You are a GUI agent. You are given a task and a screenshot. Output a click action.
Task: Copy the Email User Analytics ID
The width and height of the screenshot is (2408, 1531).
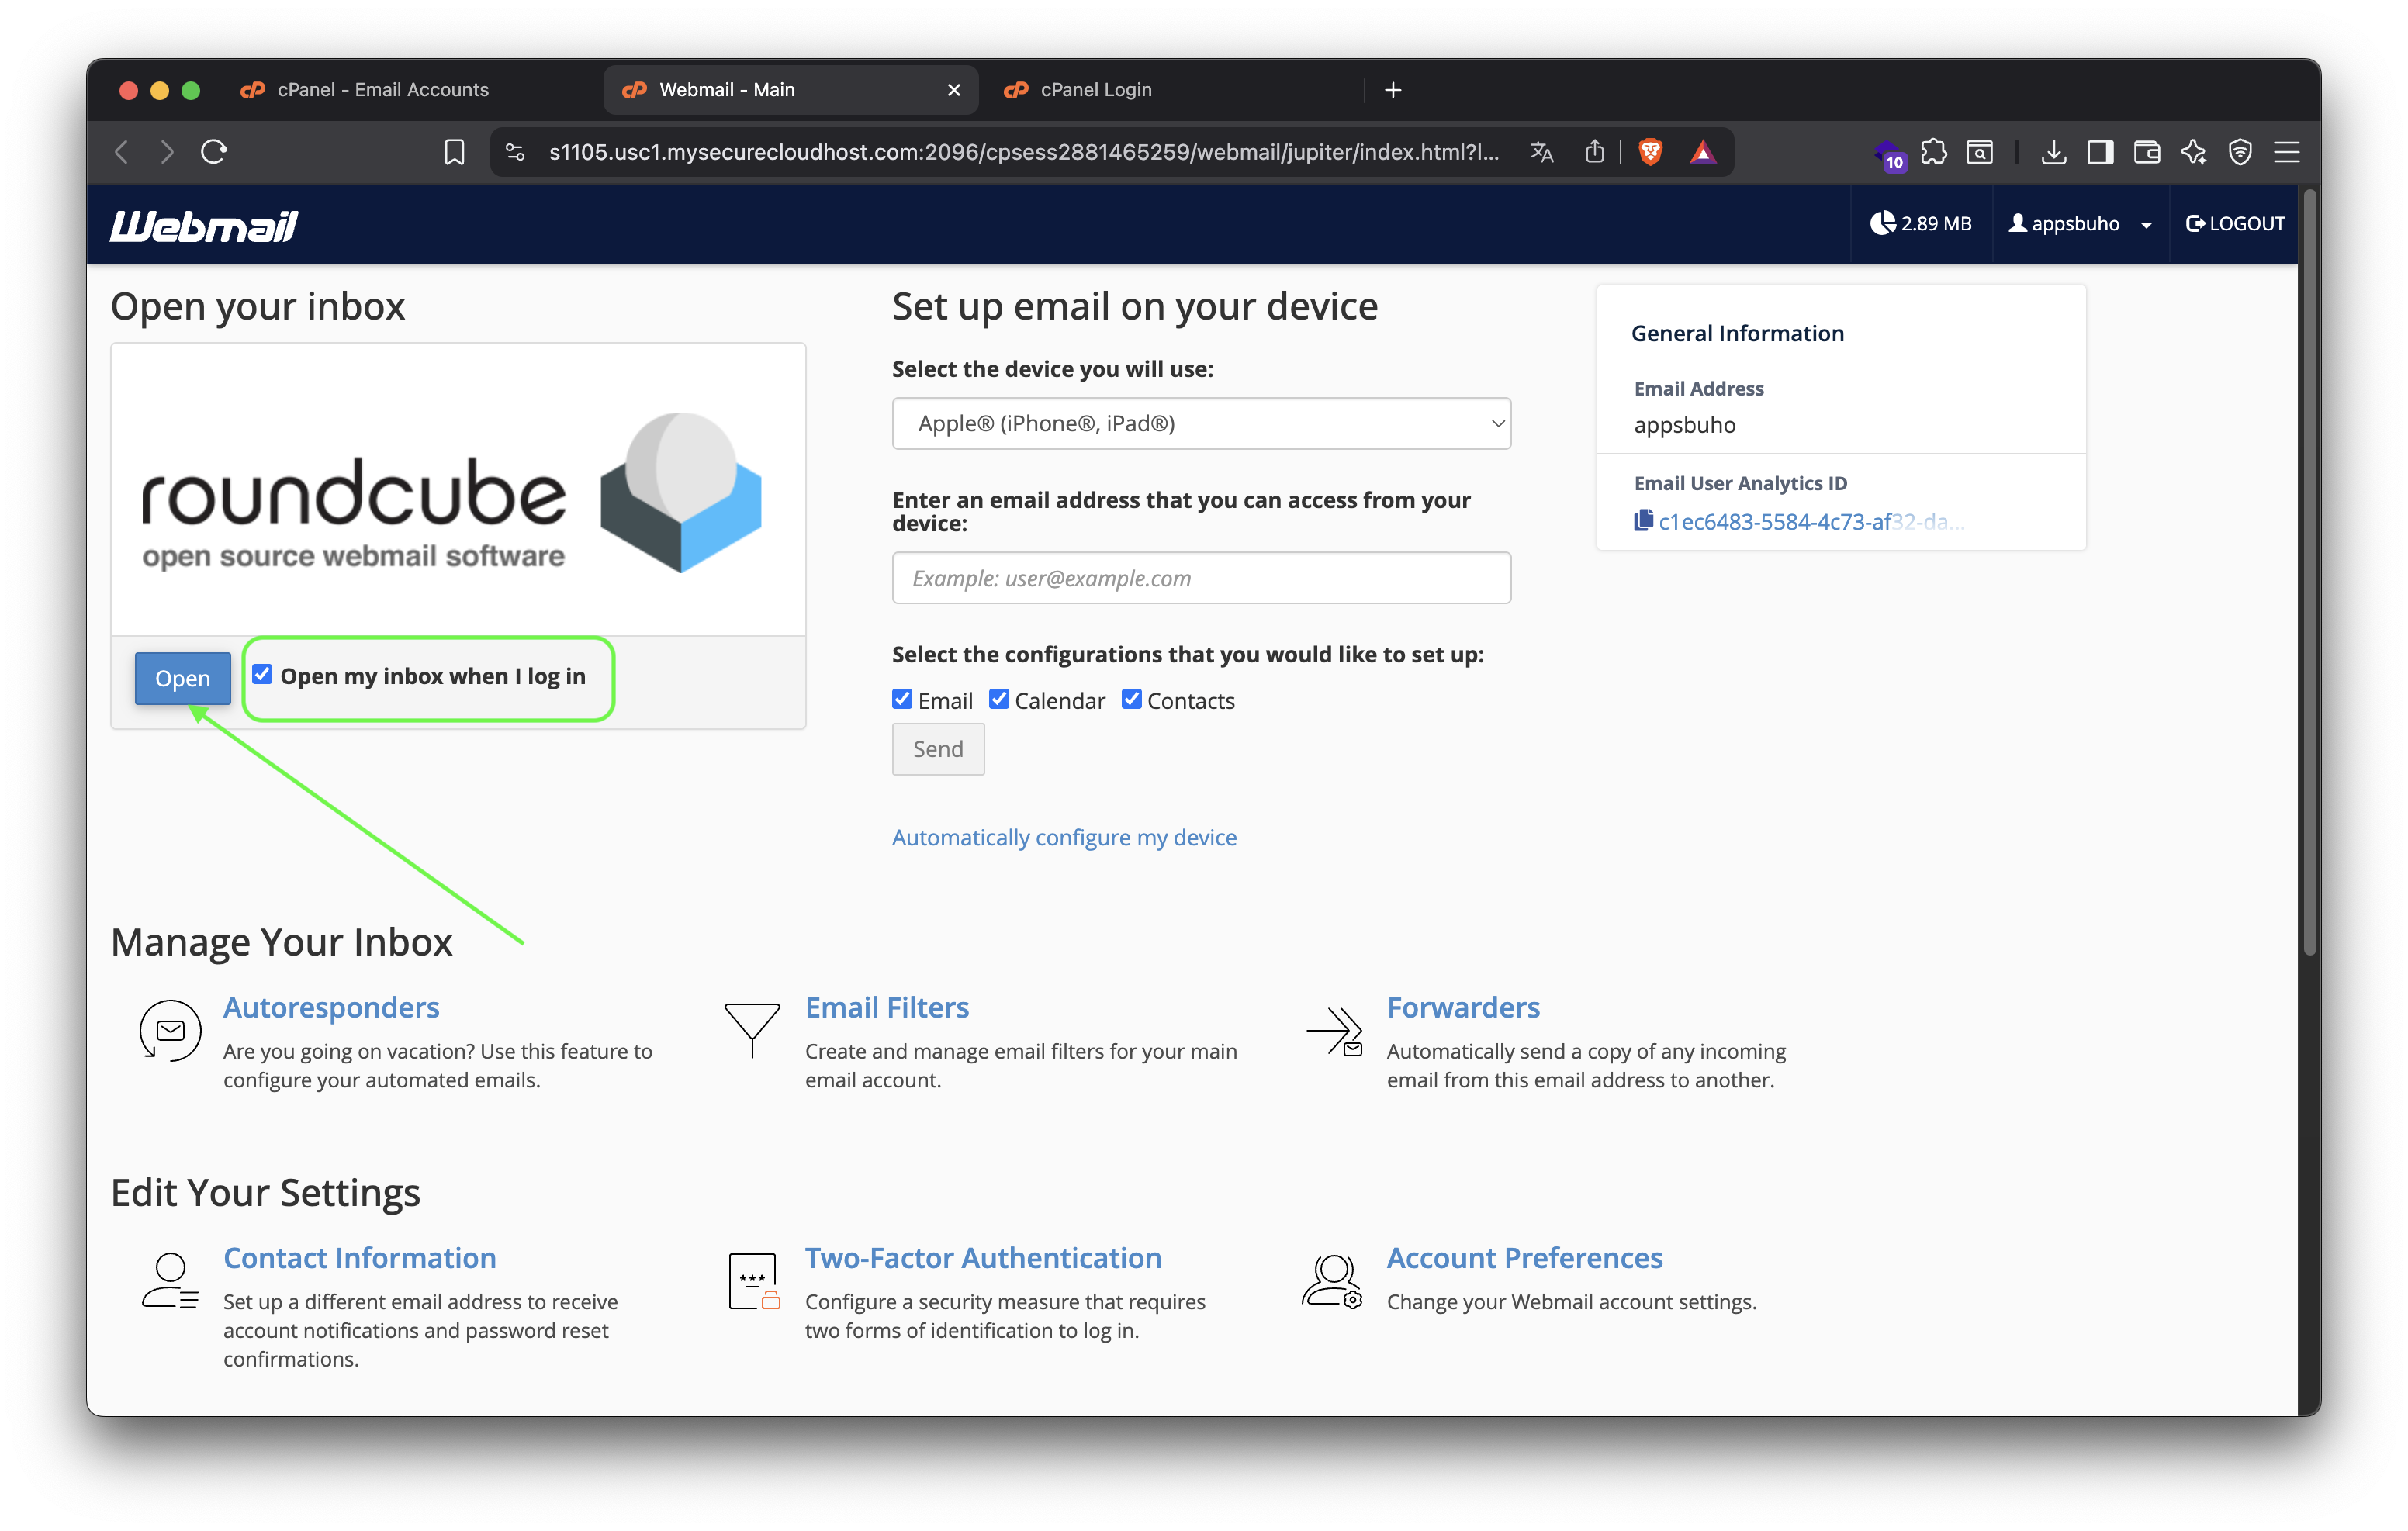point(1642,521)
